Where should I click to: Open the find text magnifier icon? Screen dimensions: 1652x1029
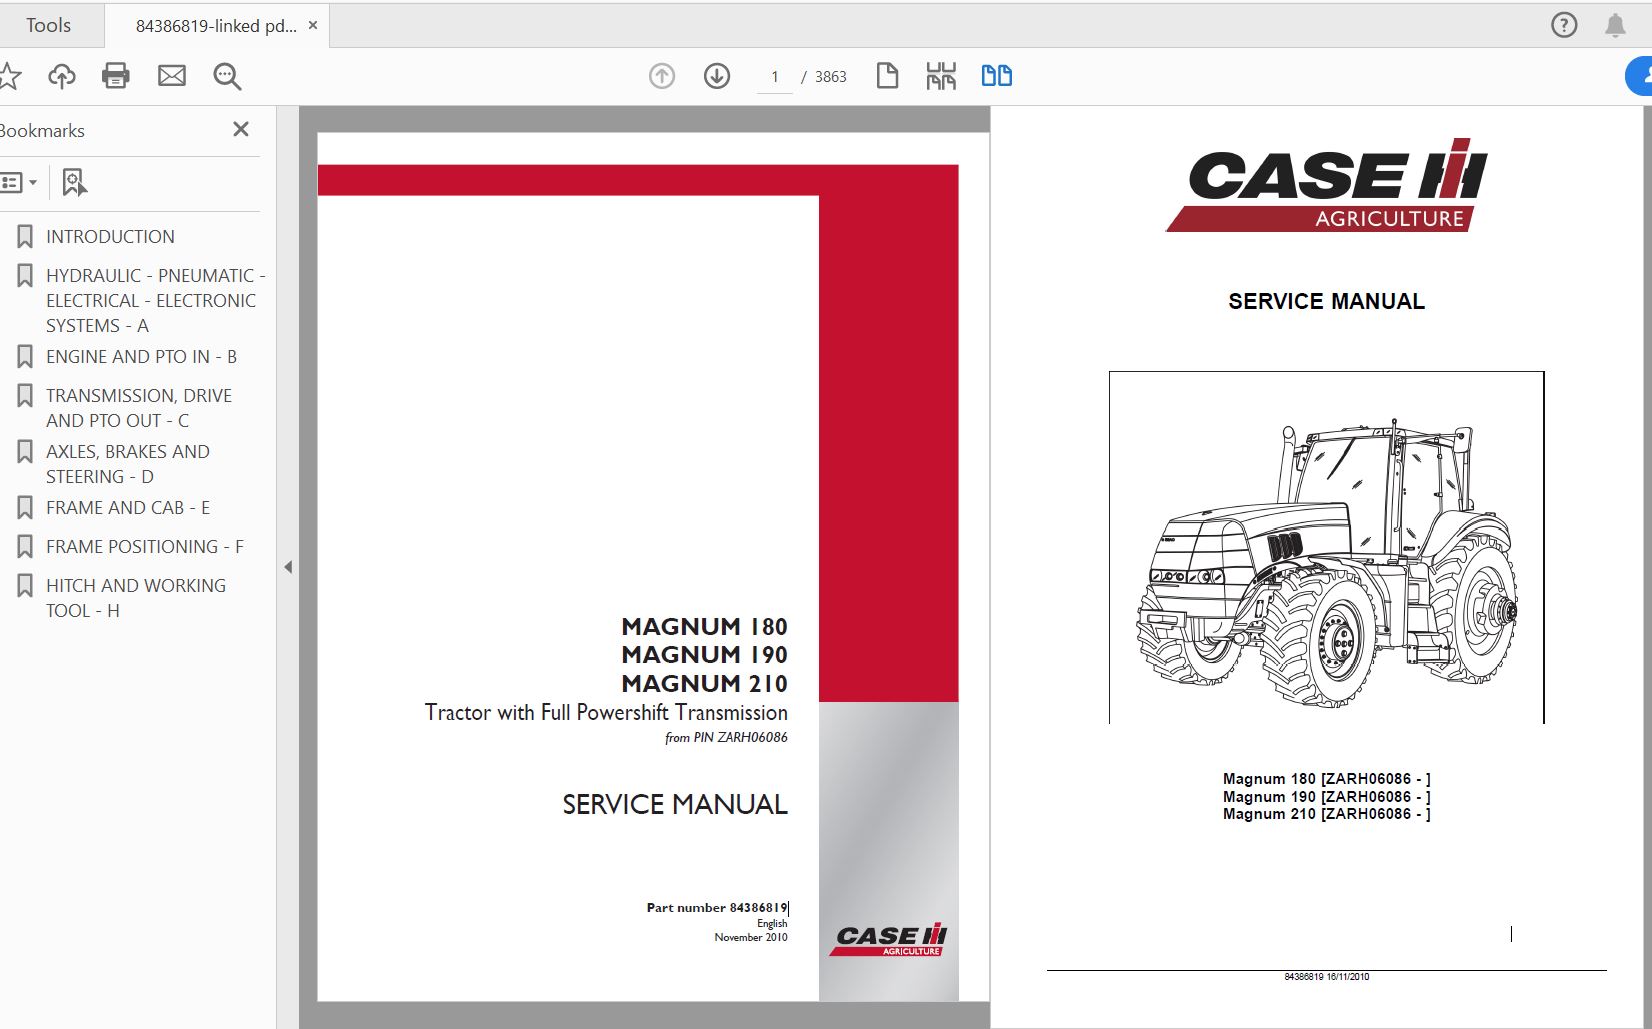click(x=227, y=76)
